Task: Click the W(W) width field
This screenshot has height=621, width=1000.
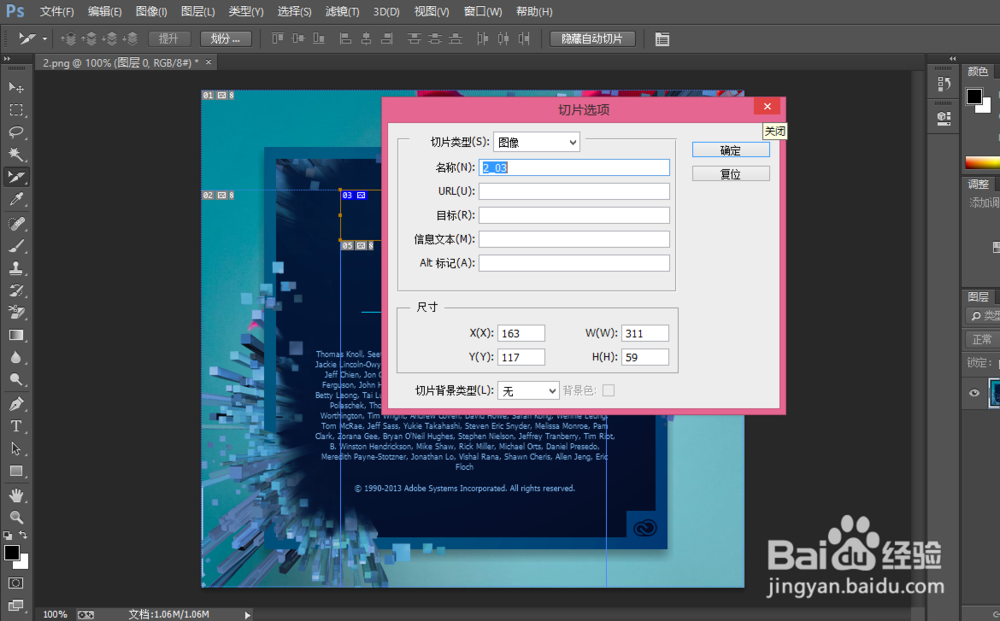Action: [x=645, y=333]
